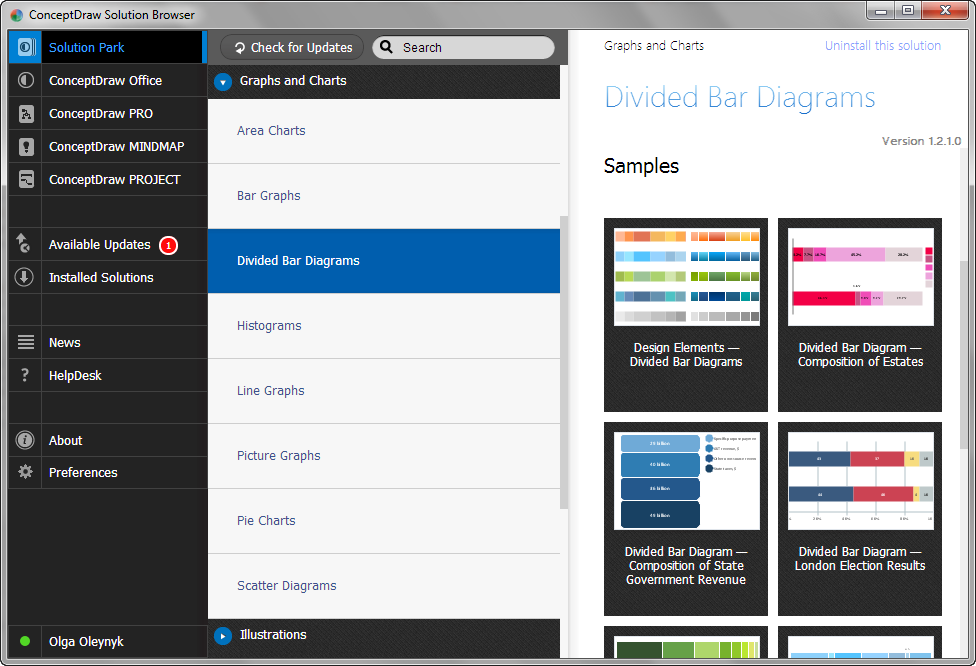Go to ConceptDraw MINDMAP
Image resolution: width=976 pixels, height=666 pixels.
point(108,146)
